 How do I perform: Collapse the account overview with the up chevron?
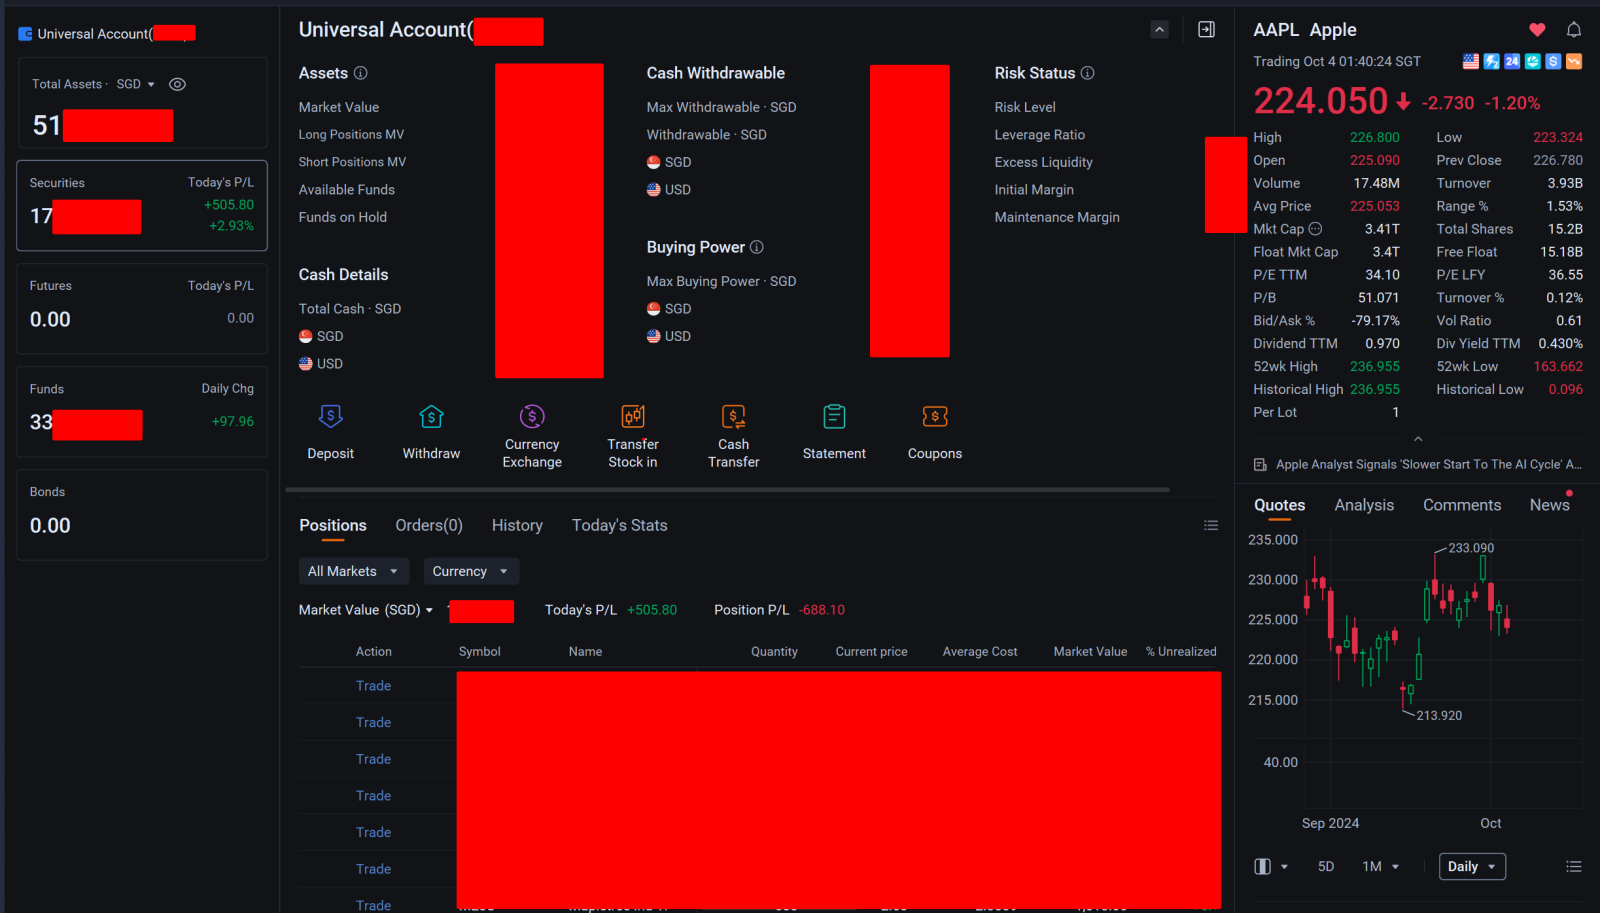tap(1160, 30)
